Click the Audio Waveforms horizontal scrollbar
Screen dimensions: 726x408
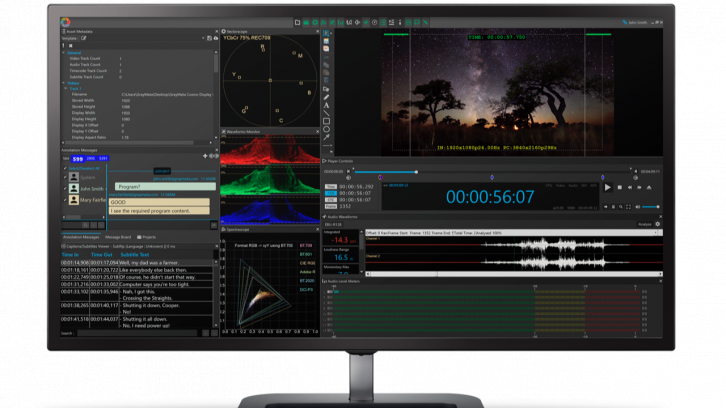pos(514,274)
